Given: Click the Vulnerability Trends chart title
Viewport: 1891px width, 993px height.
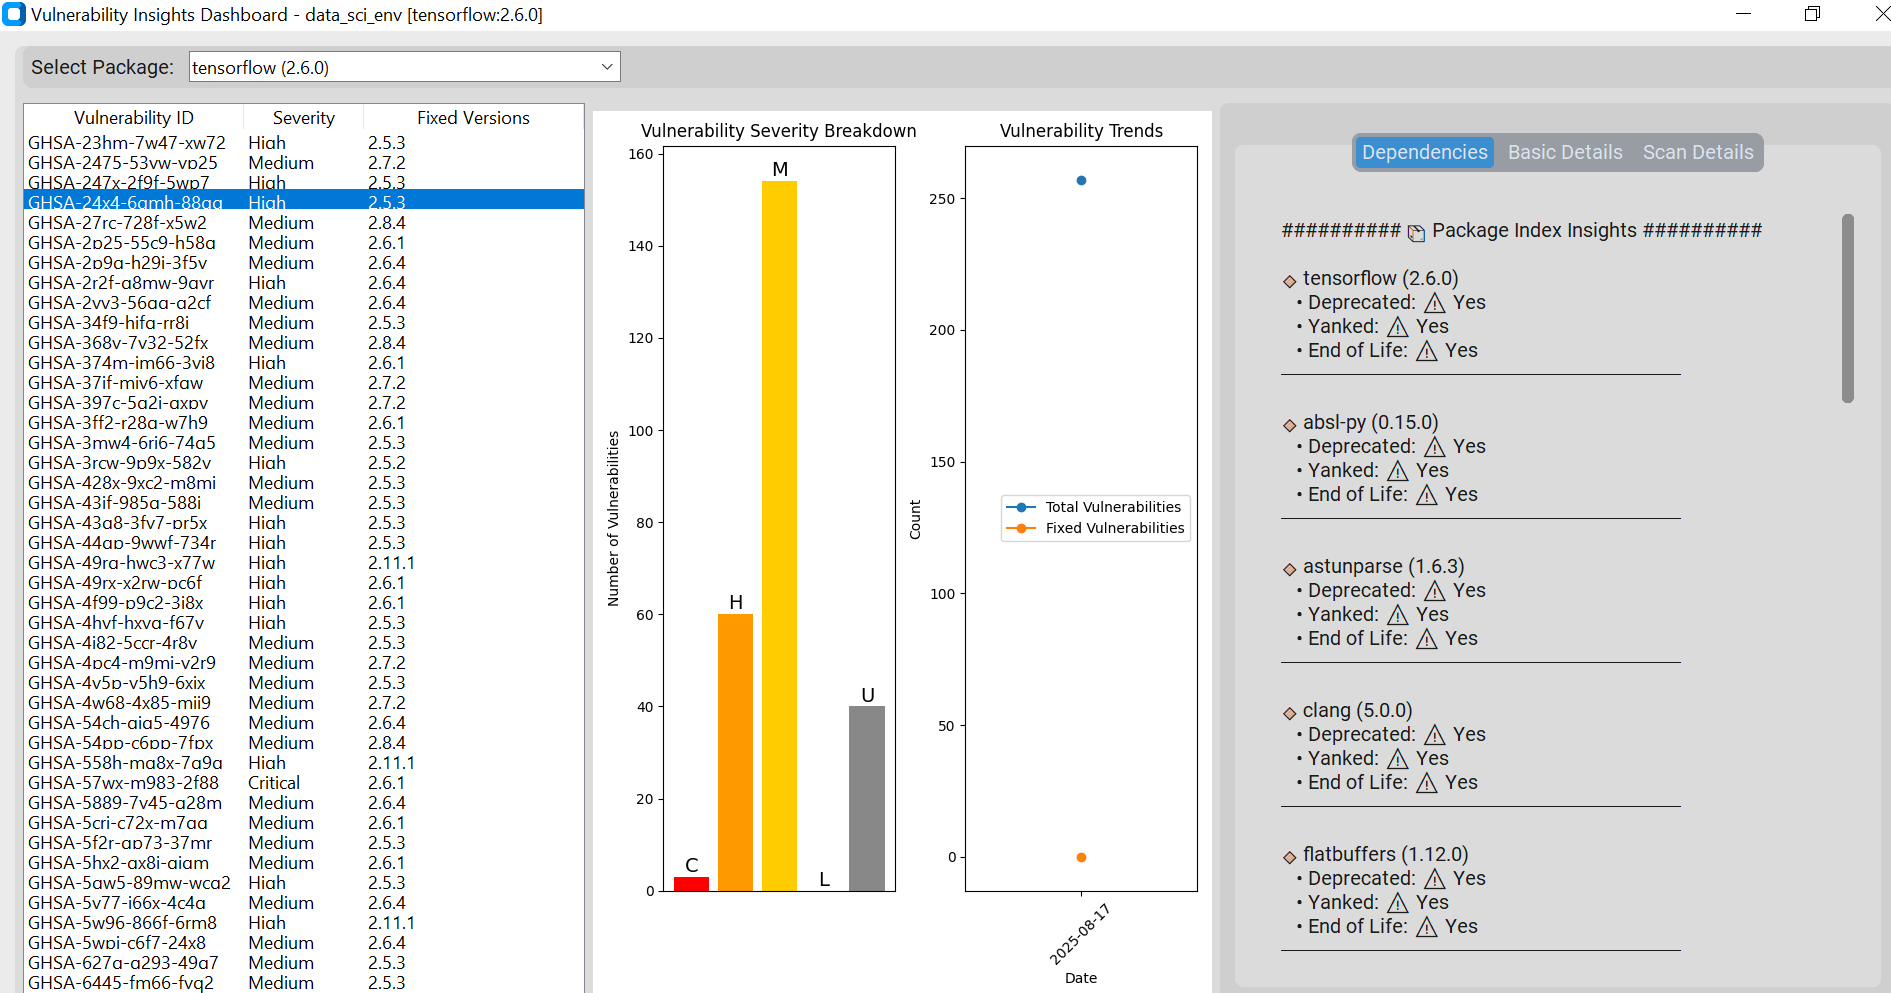Looking at the screenshot, I should (1081, 131).
